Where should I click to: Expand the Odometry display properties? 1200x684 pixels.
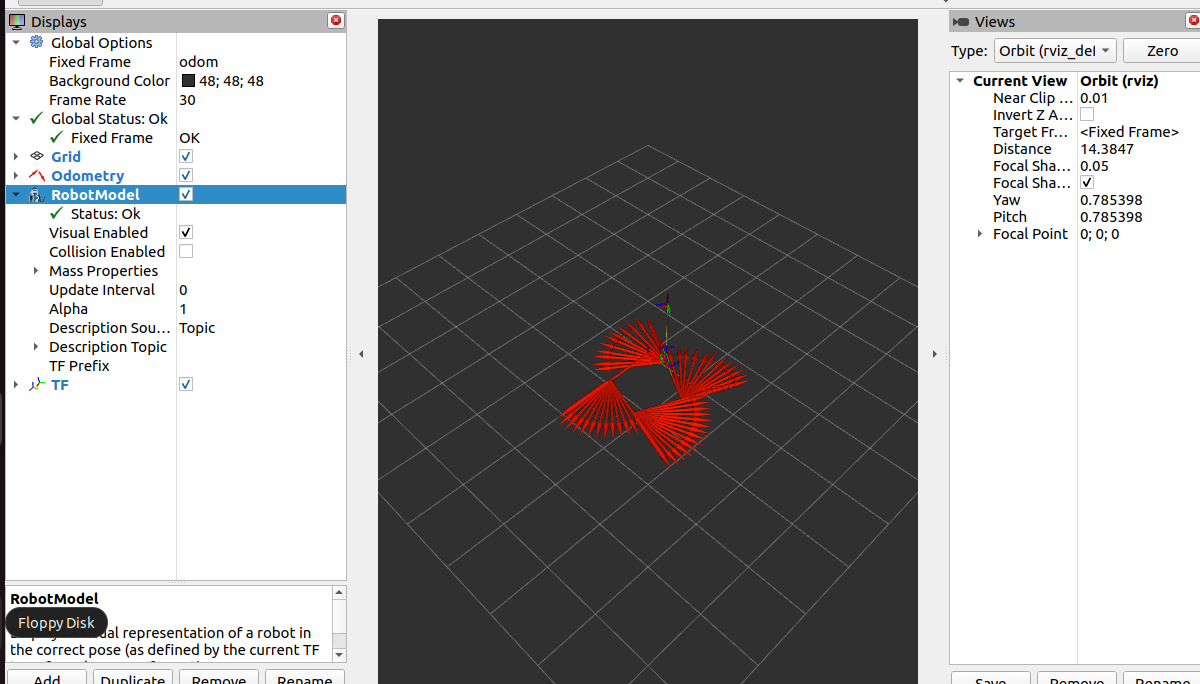[x=16, y=175]
